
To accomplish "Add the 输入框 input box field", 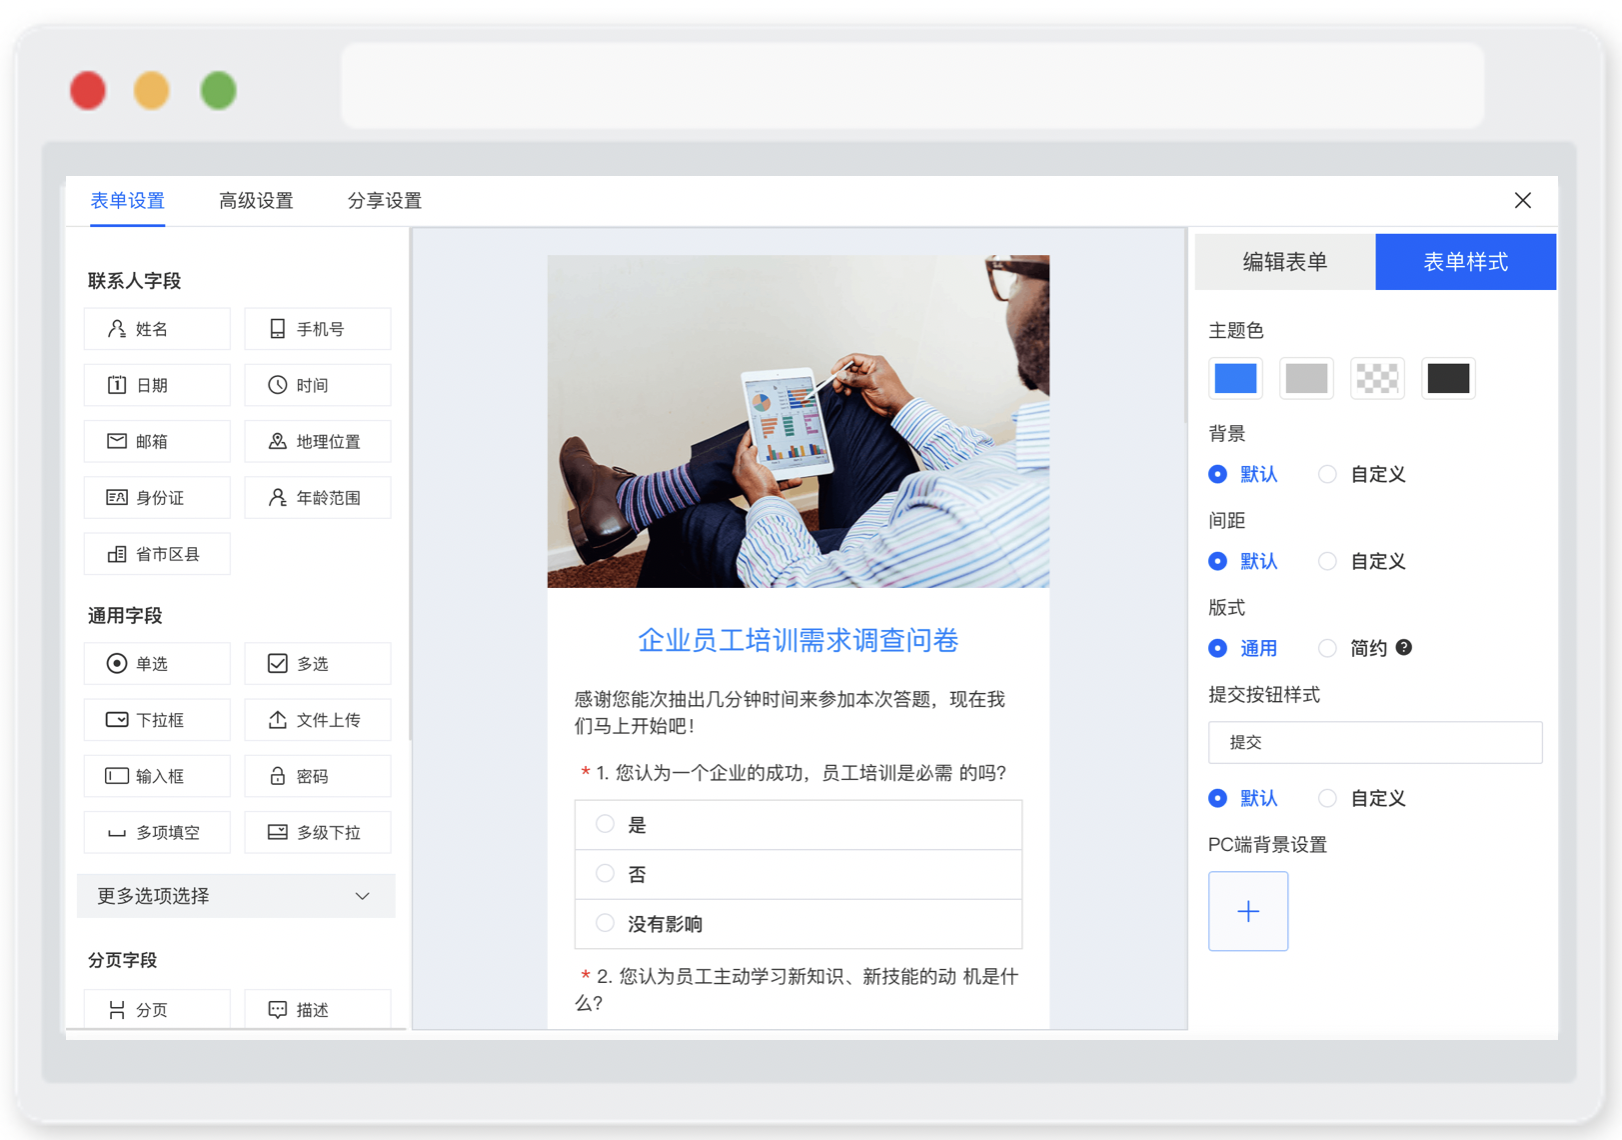I will (157, 776).
